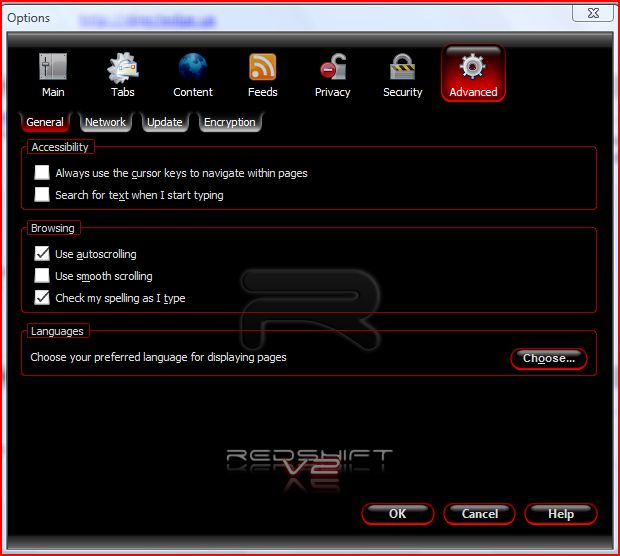Switch to the General sub-tab
Screen dimensions: 620x556
pos(45,122)
